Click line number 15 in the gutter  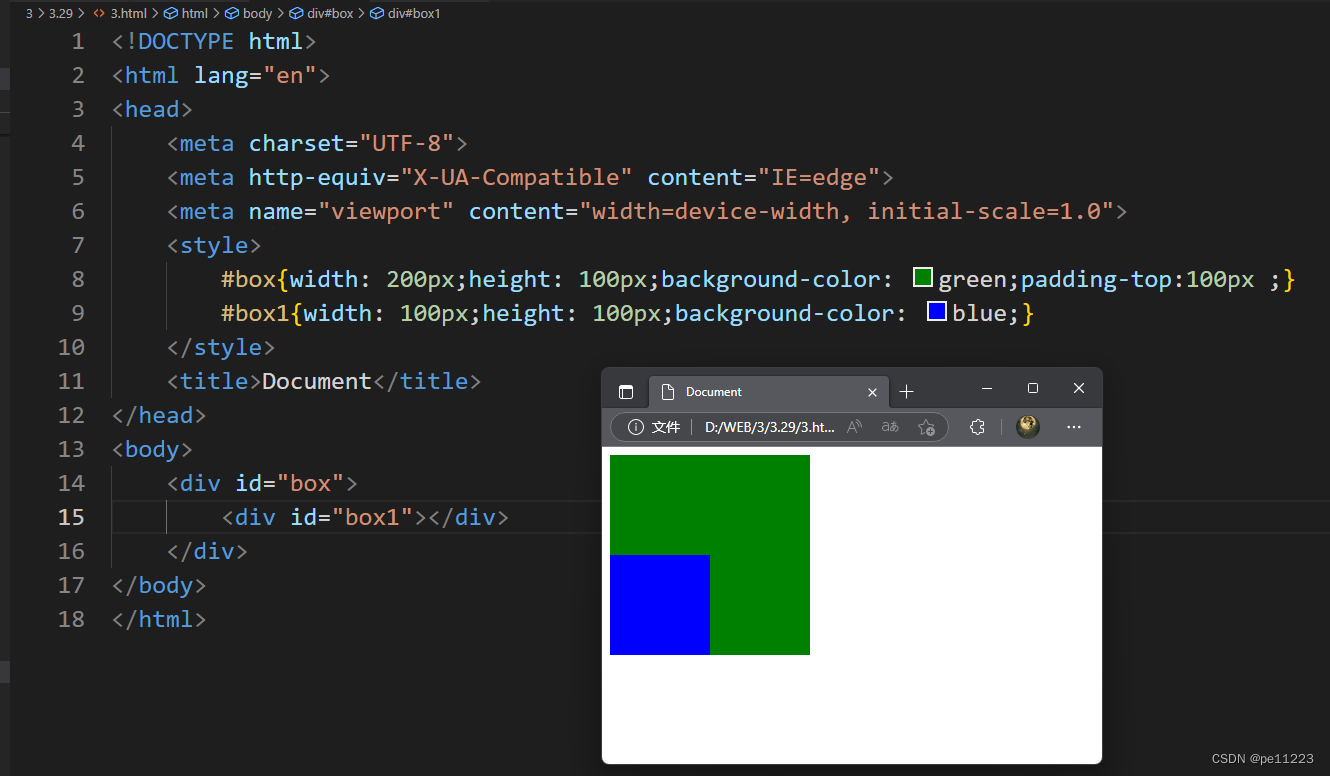(x=72, y=517)
